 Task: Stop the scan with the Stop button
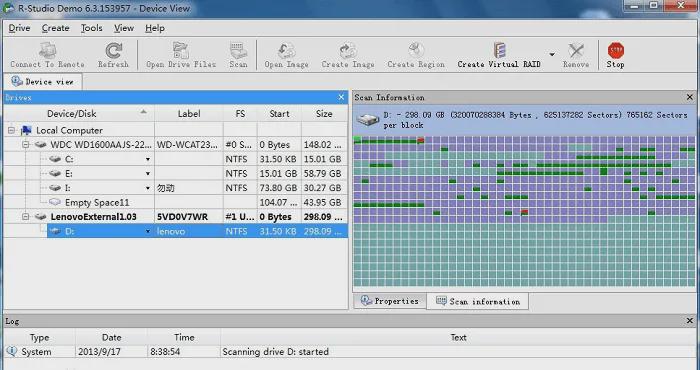pyautogui.click(x=615, y=55)
